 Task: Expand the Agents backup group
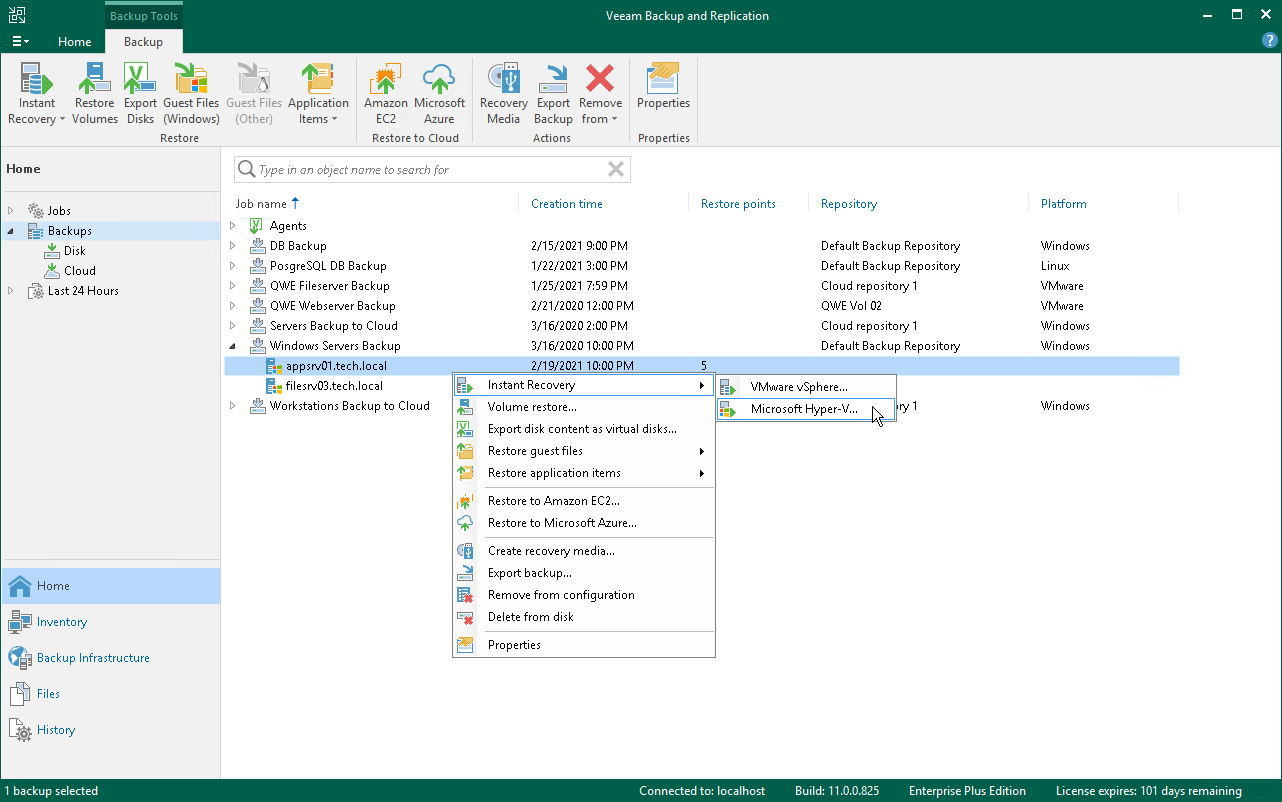tap(233, 226)
